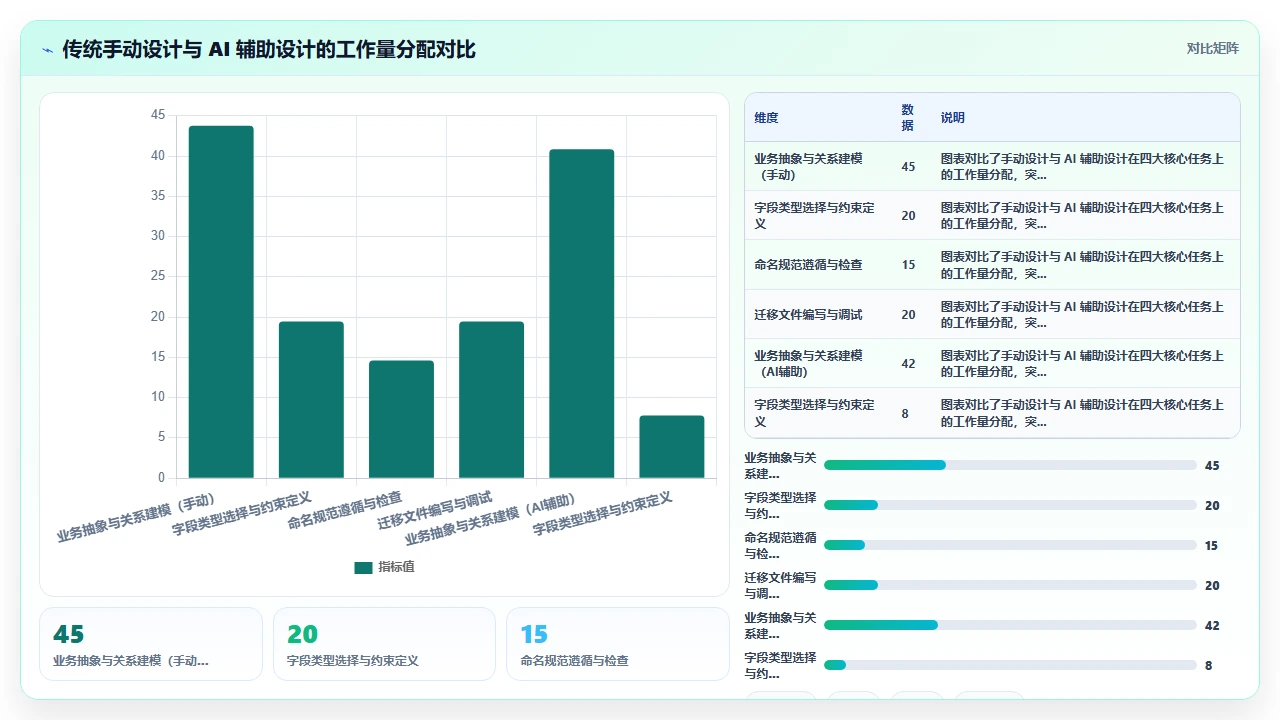1280x720 pixels.
Task: Select the 迁移文件编写与调试 chart bar
Action: [491, 400]
